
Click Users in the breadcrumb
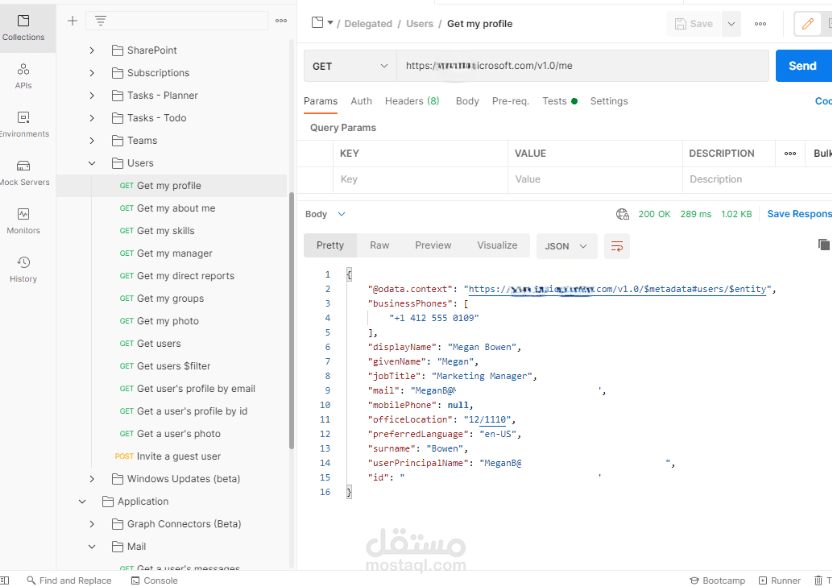coord(420,24)
